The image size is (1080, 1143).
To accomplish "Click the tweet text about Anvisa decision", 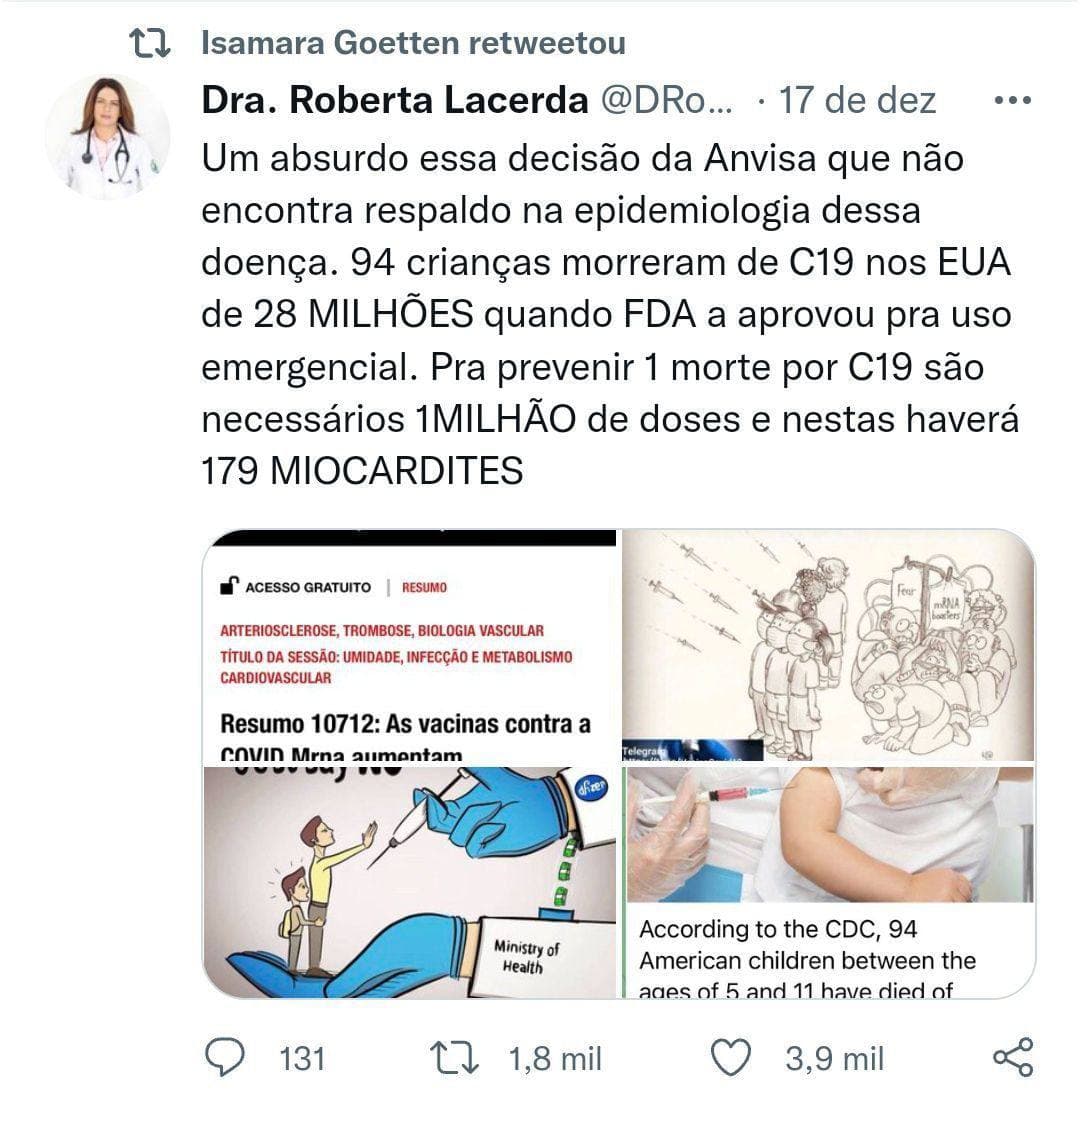I will click(610, 314).
